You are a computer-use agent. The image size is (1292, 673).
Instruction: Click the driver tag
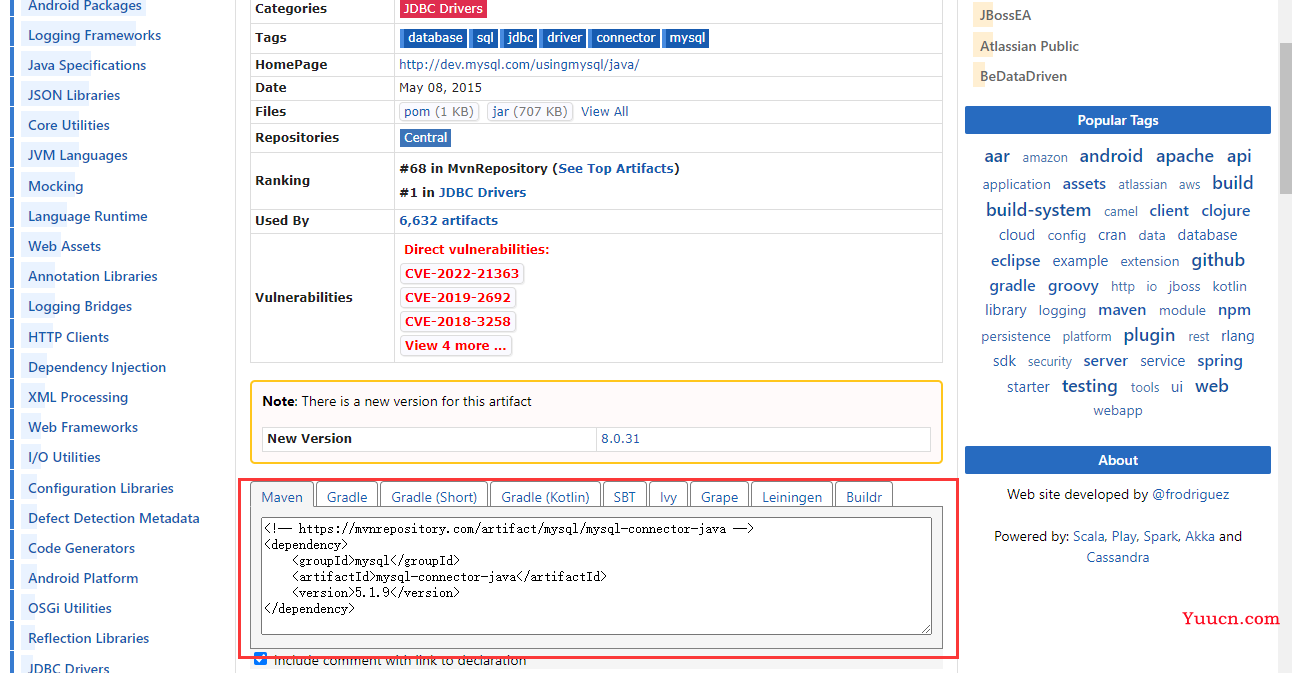coord(563,38)
